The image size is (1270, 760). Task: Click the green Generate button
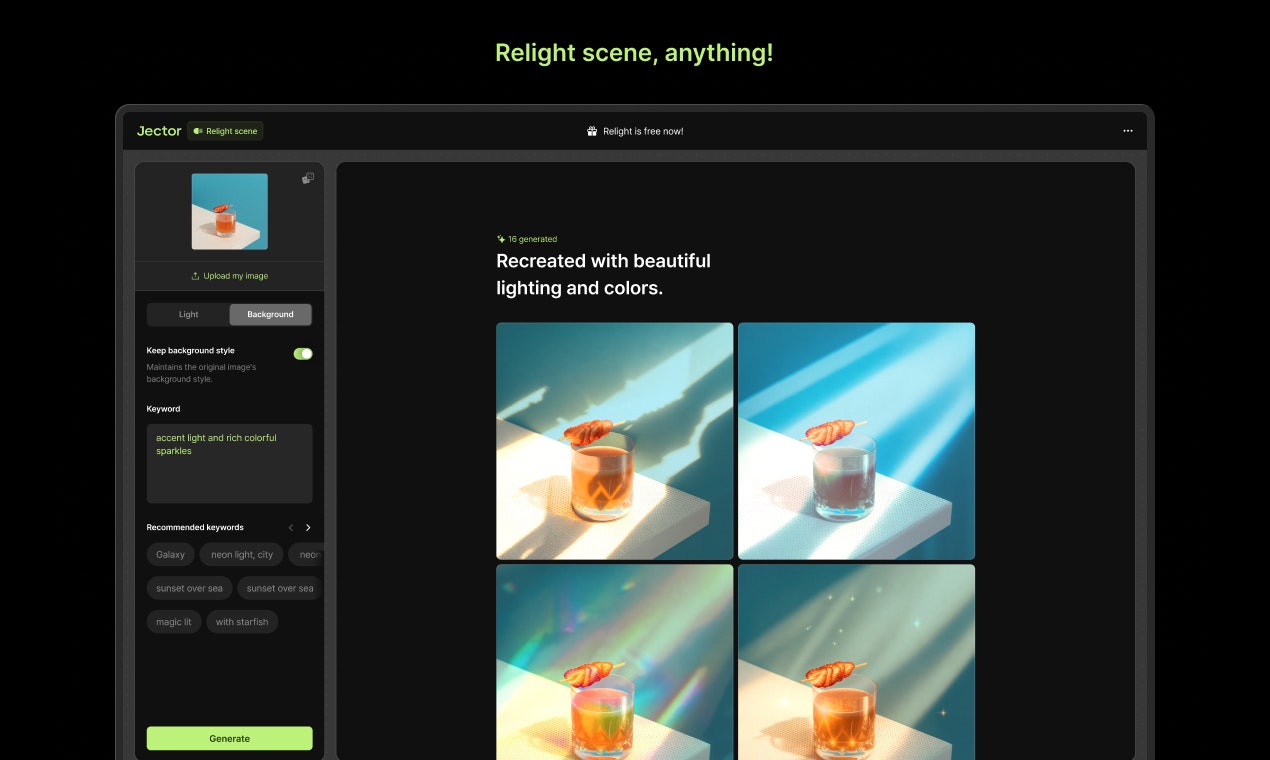230,738
